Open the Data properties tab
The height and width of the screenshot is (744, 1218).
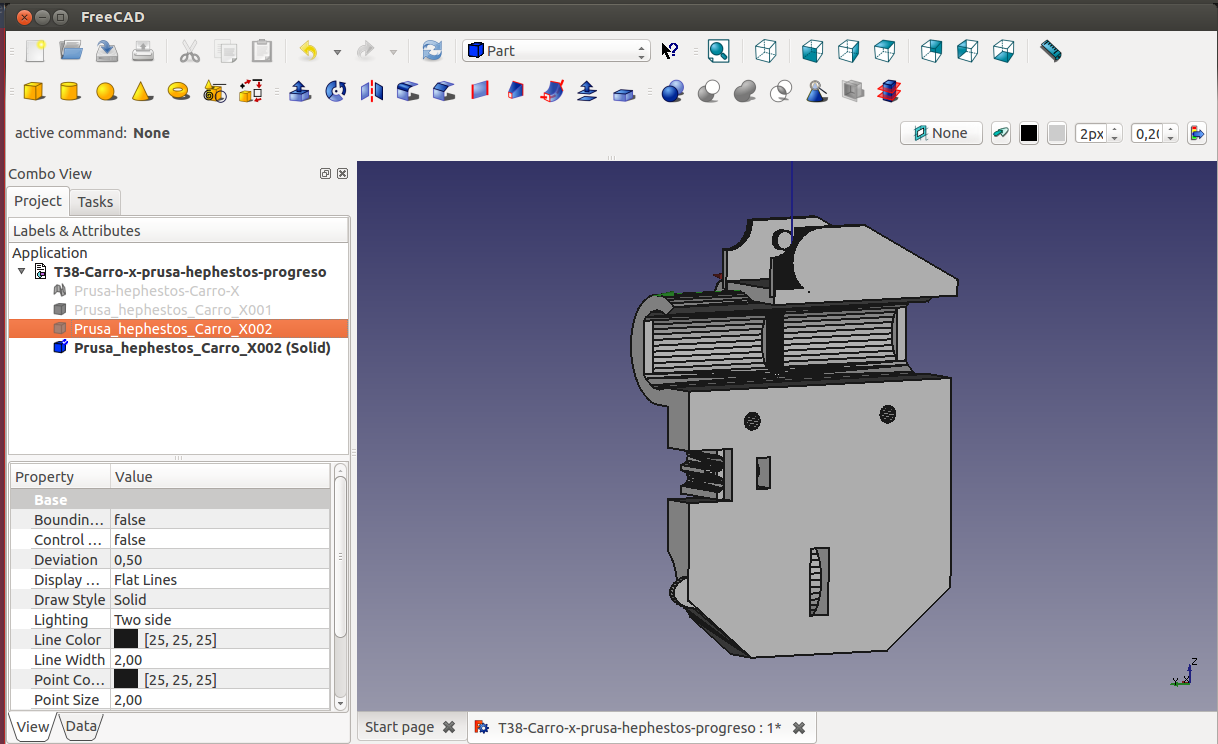(x=81, y=727)
